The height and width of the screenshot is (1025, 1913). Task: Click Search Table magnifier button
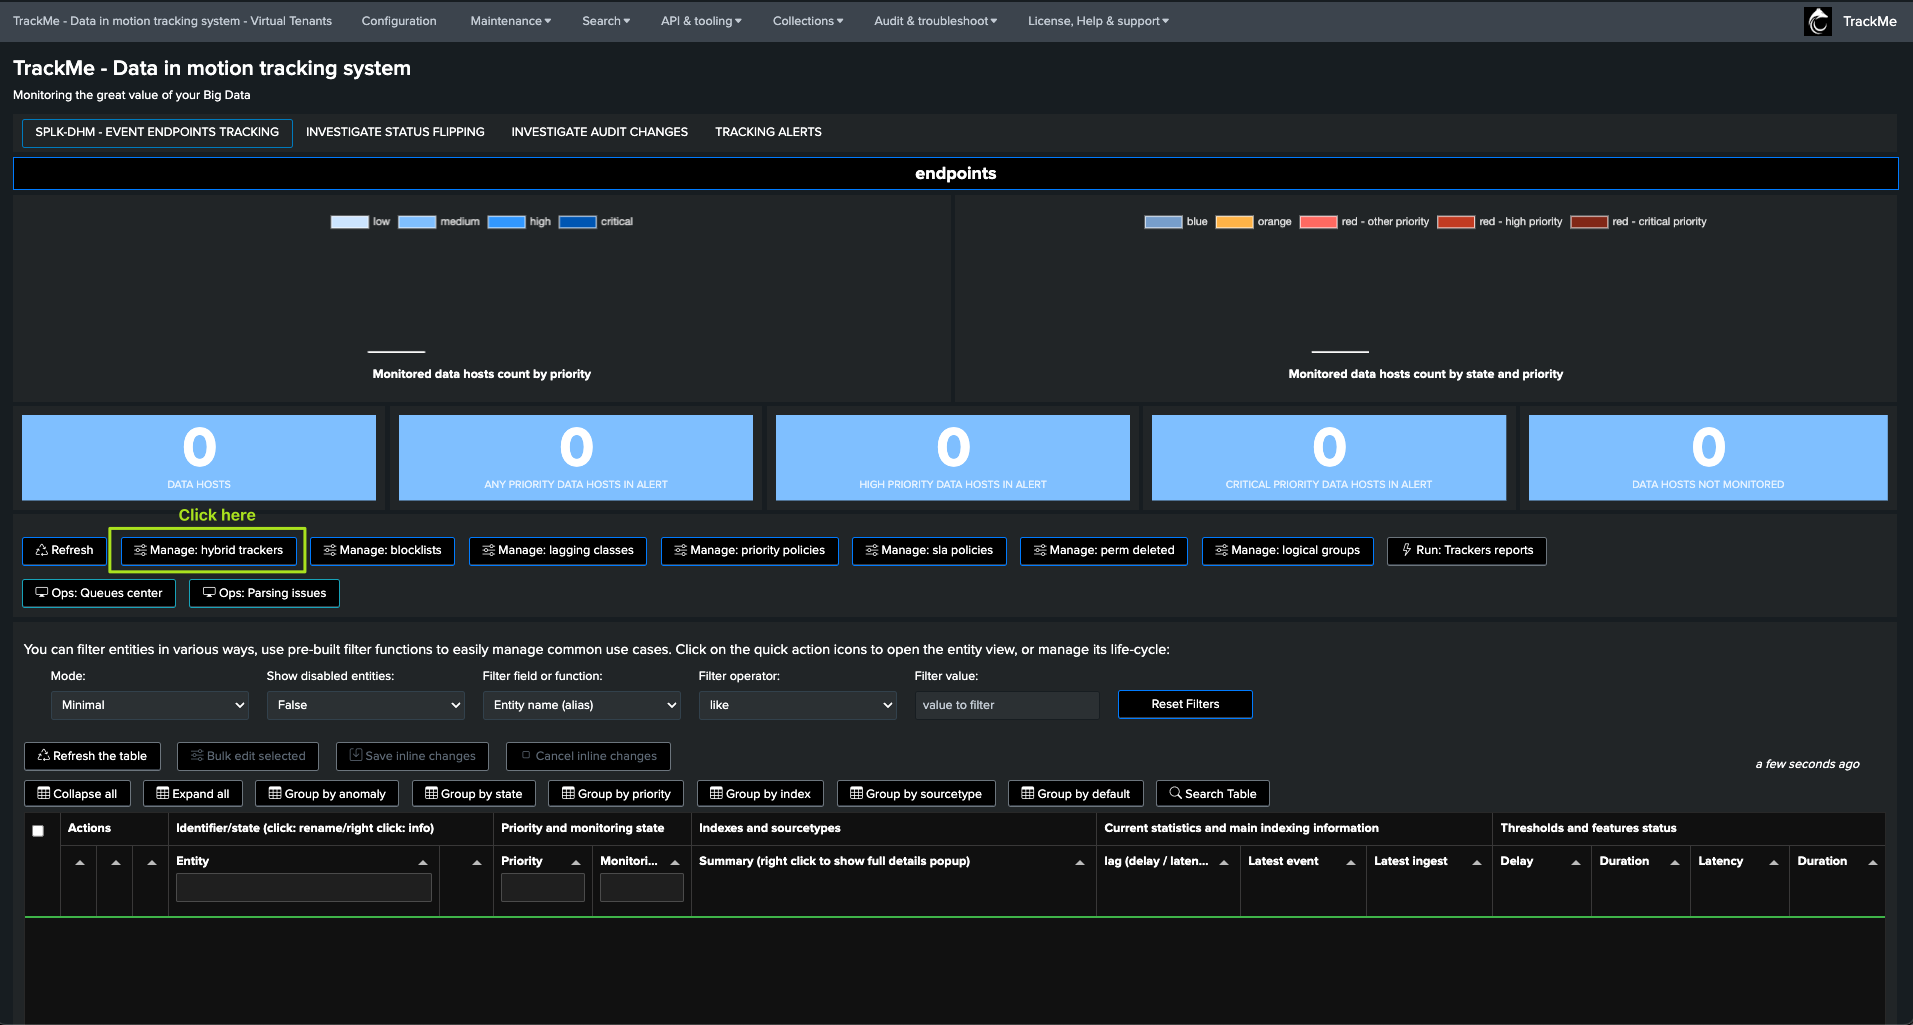1212,794
